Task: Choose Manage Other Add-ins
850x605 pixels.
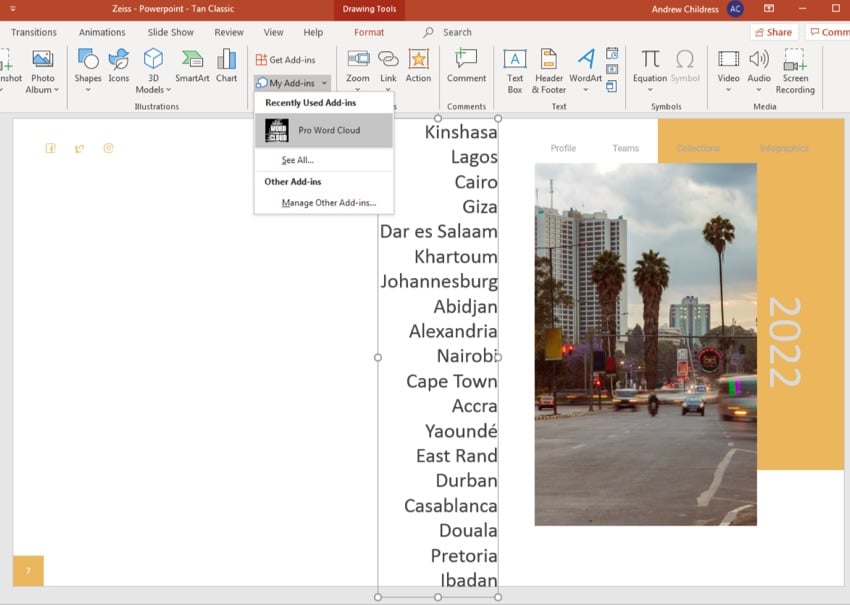Action: (328, 203)
